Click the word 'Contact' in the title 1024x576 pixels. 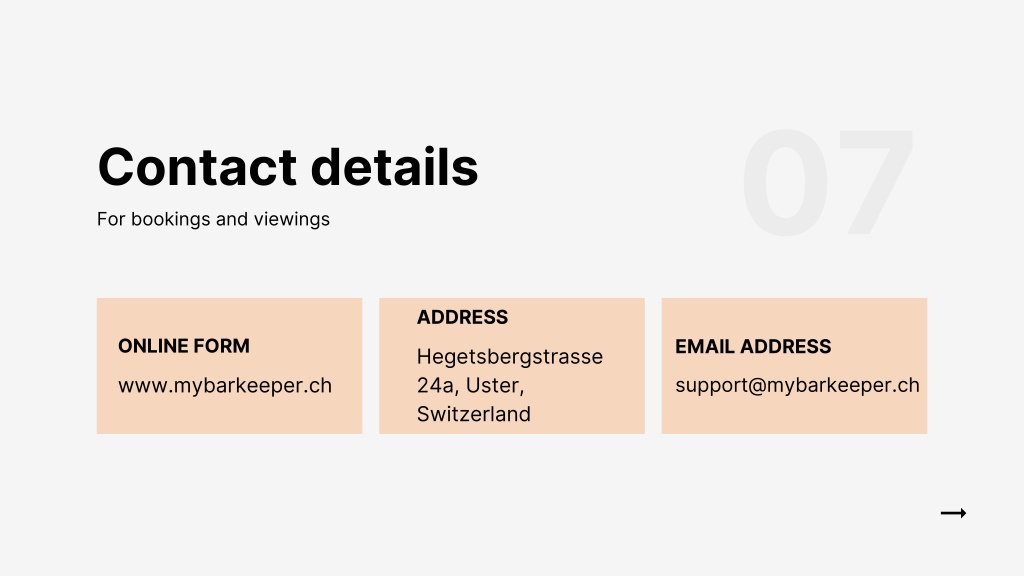pyautogui.click(x=197, y=167)
